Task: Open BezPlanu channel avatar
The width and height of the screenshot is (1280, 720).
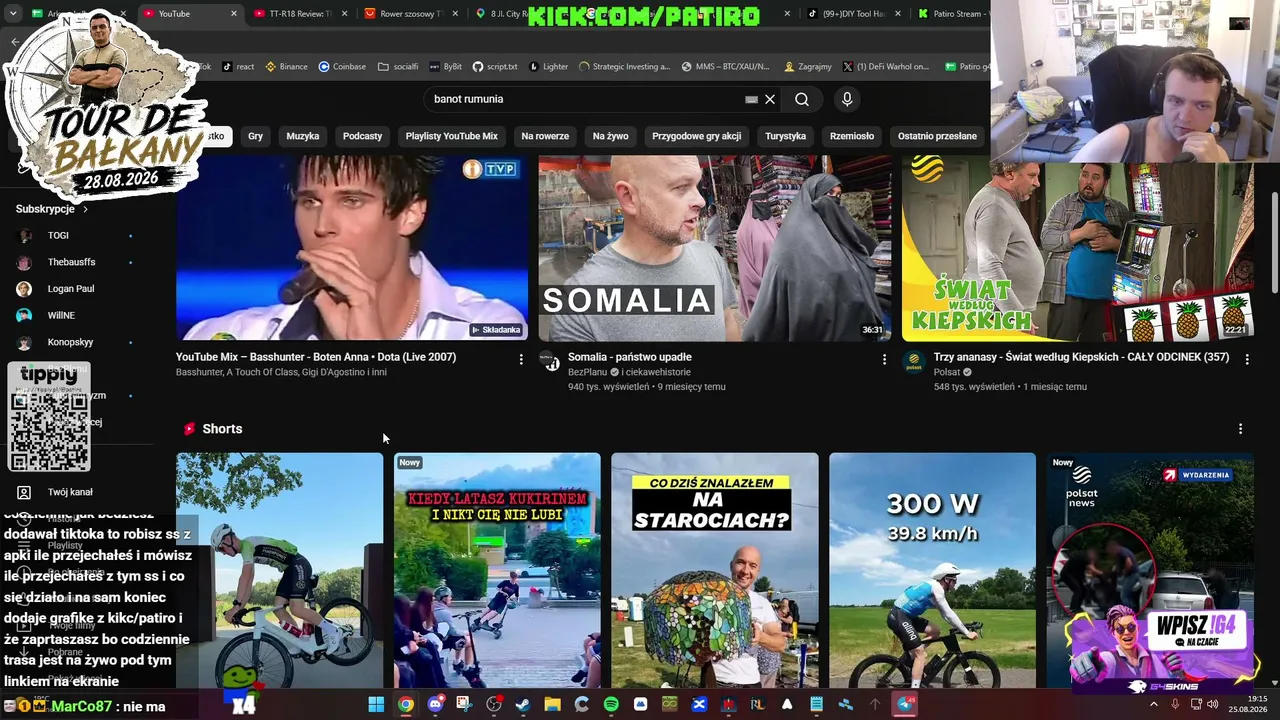Action: pos(551,362)
